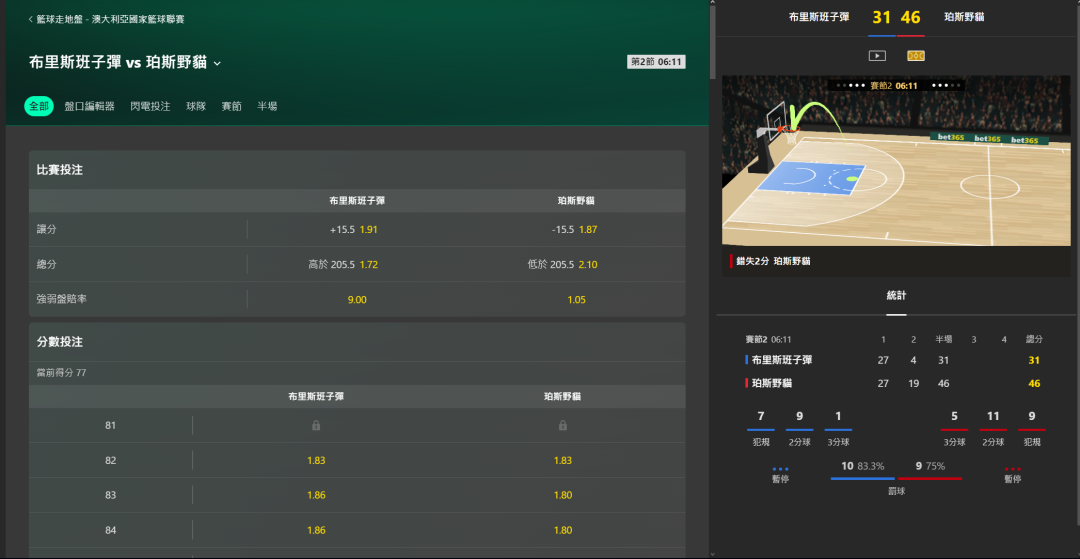Click the 珀斯野貓 犯規 count 9

(1031, 416)
